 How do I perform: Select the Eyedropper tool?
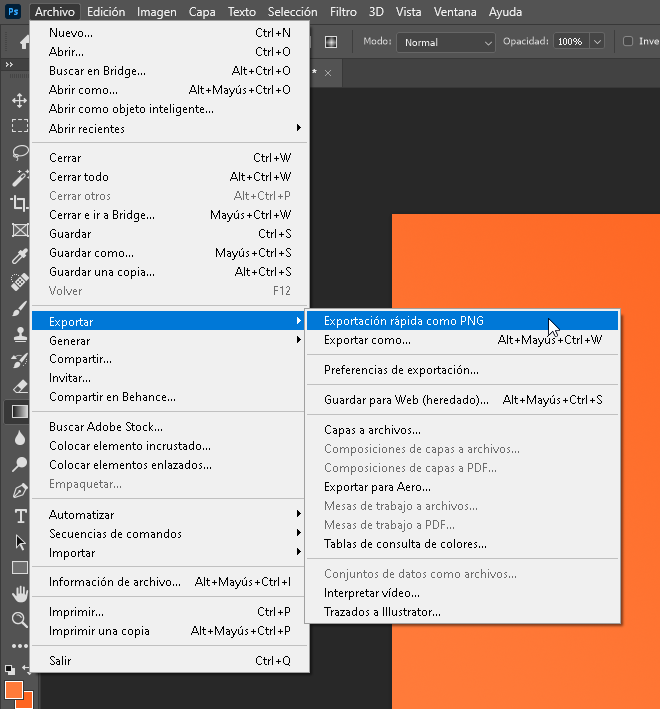[x=19, y=256]
